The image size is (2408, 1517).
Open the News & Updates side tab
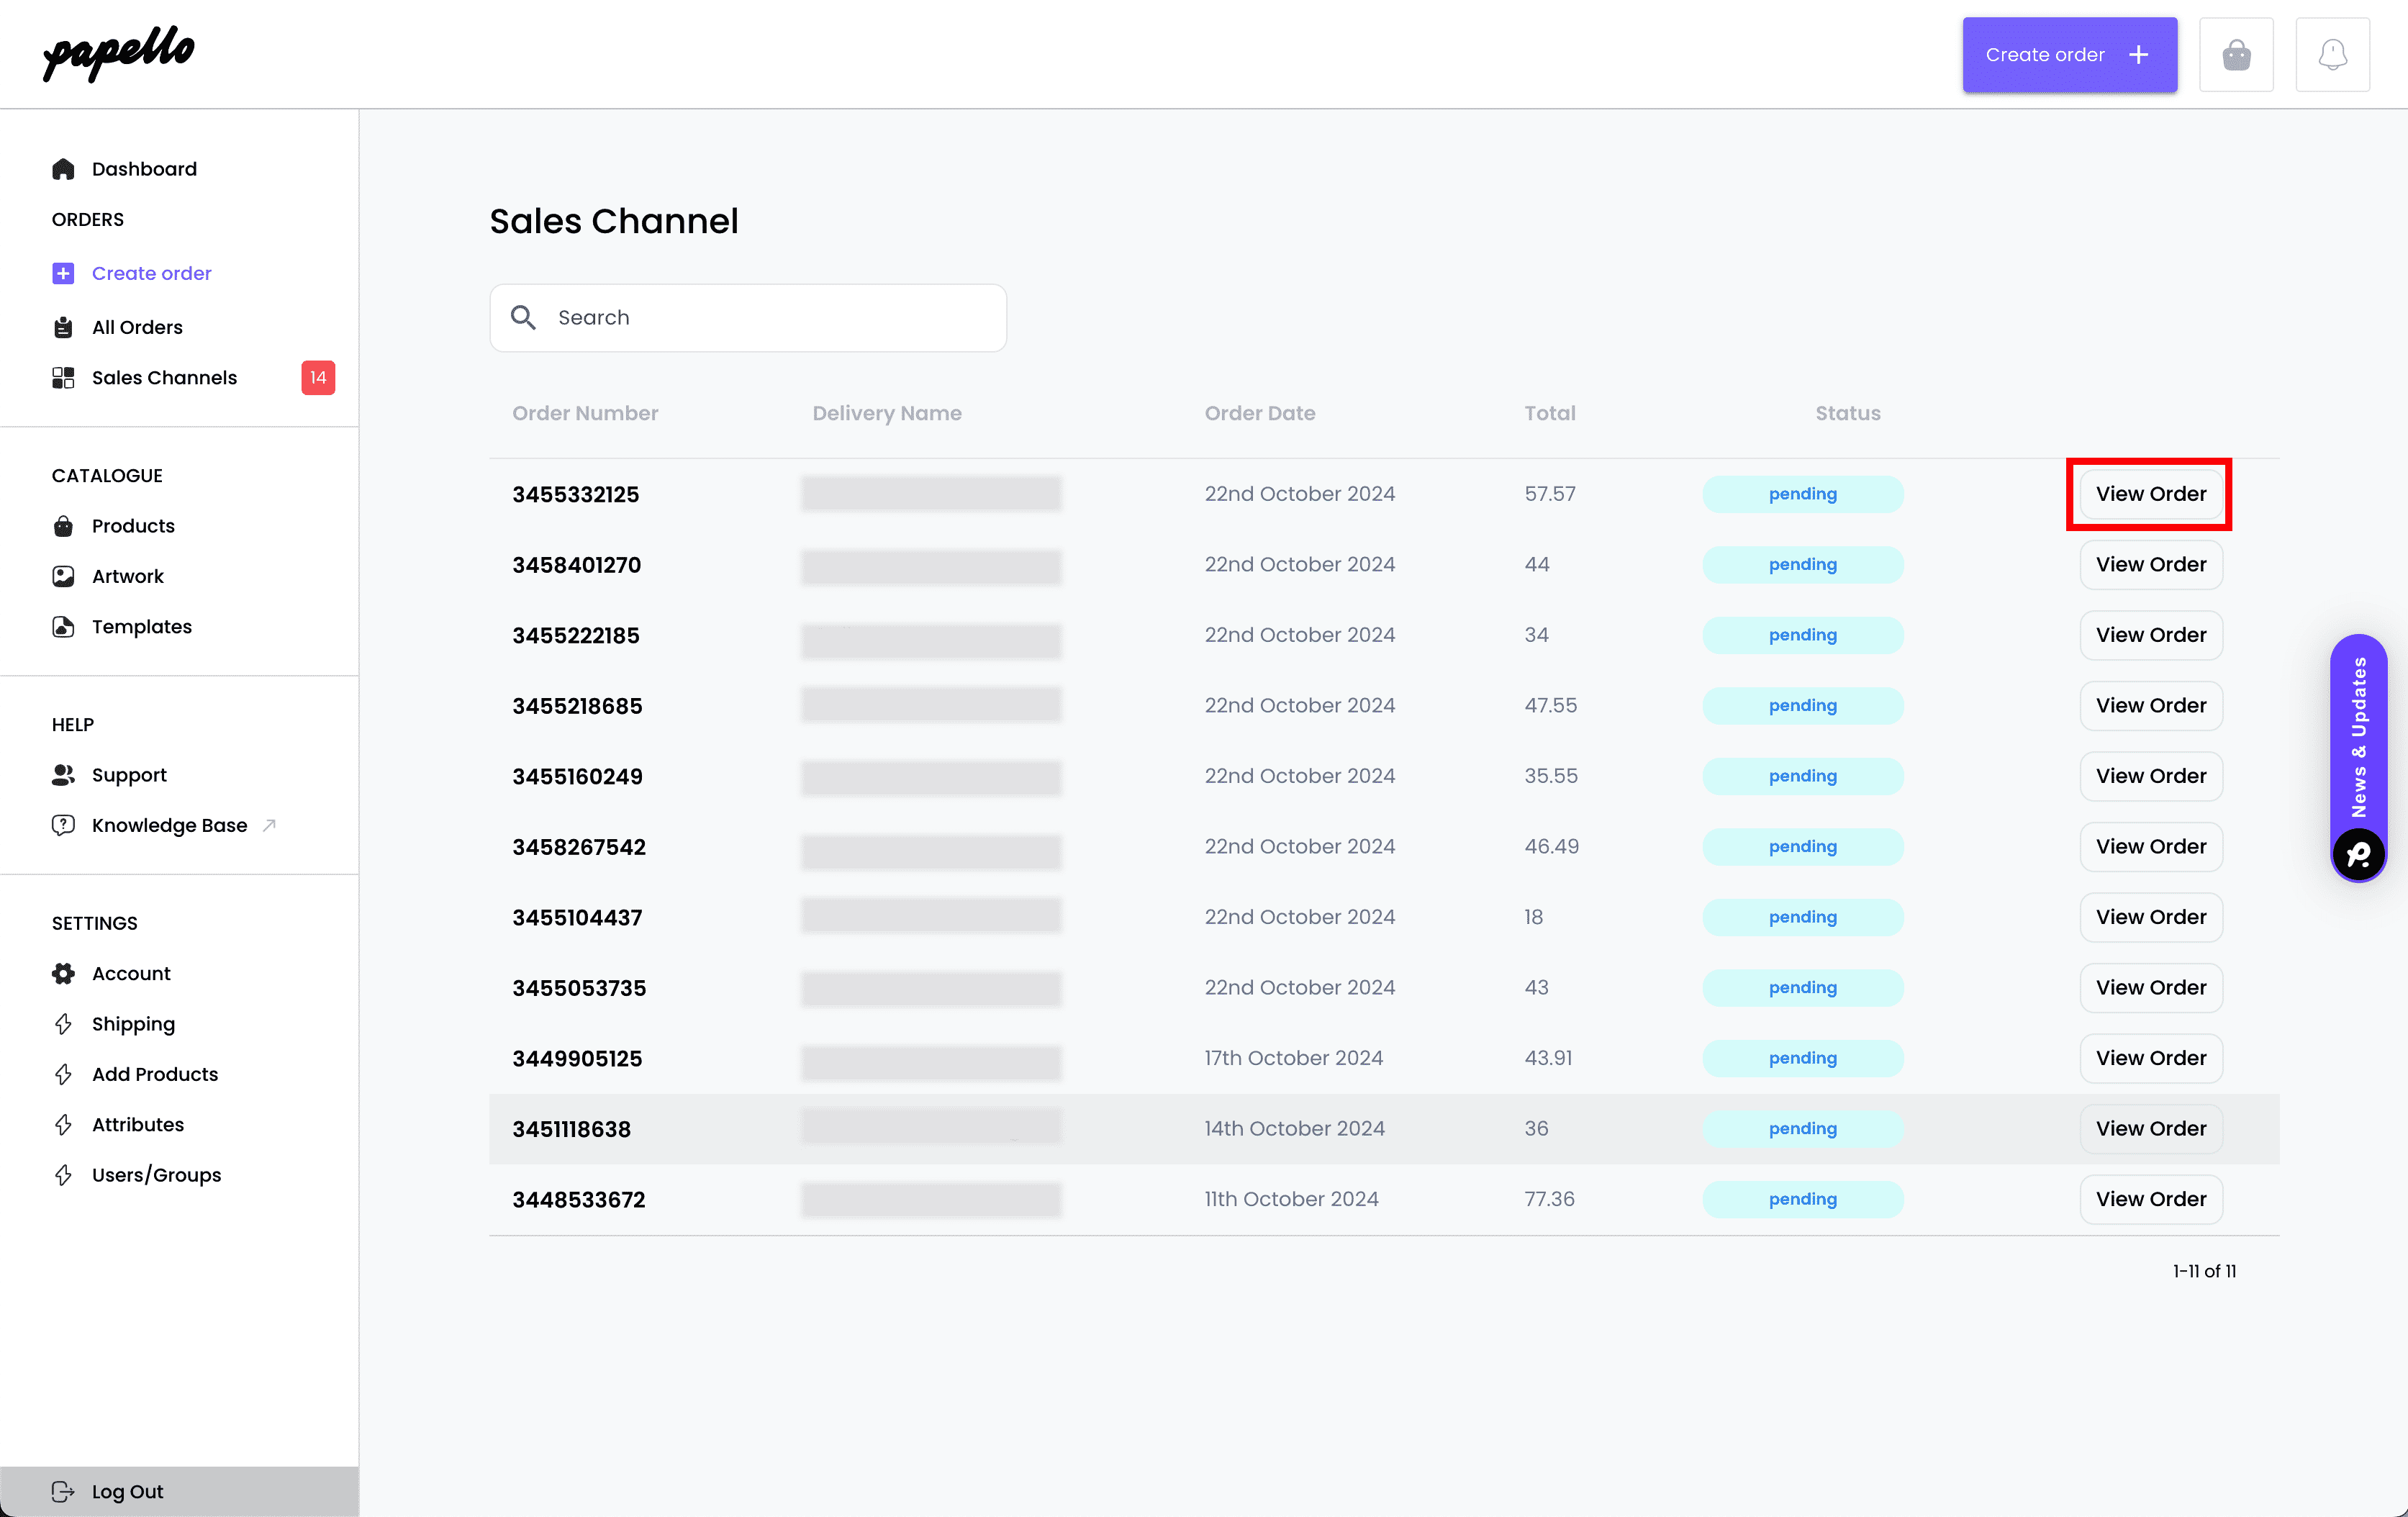click(2358, 757)
